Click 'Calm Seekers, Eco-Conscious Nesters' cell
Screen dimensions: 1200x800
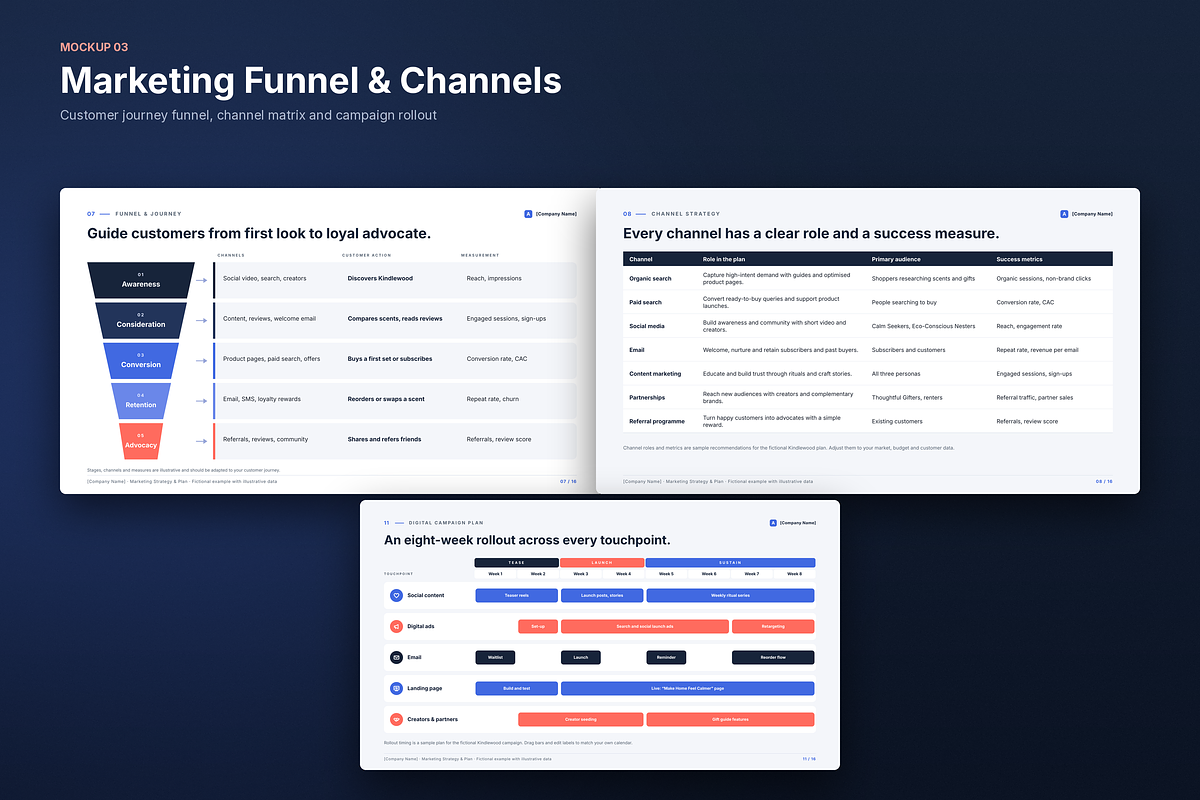point(924,326)
